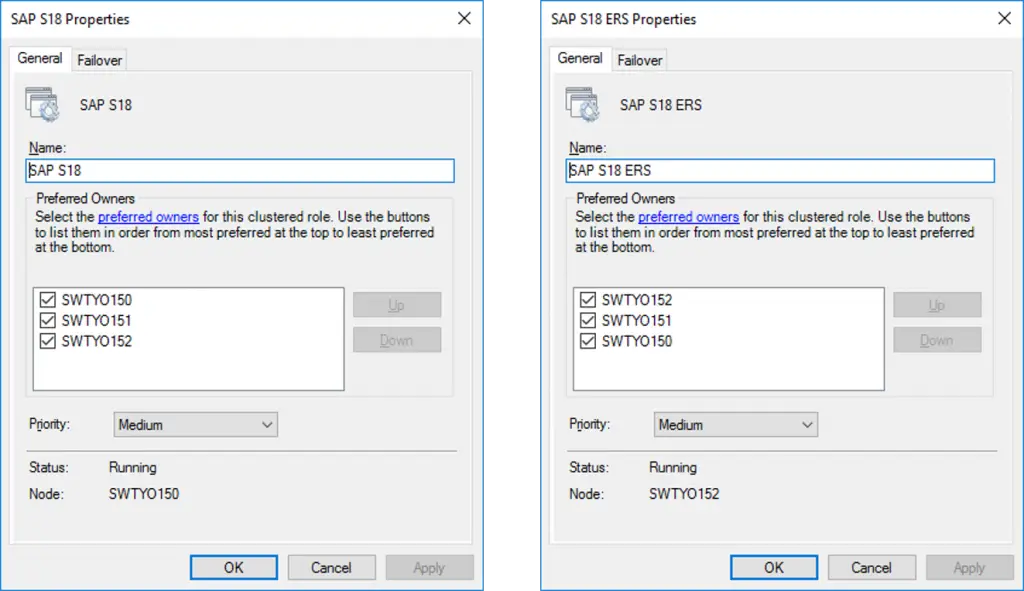Uncheck SWTYO151 in SAP S18 Properties

[x=48, y=321]
